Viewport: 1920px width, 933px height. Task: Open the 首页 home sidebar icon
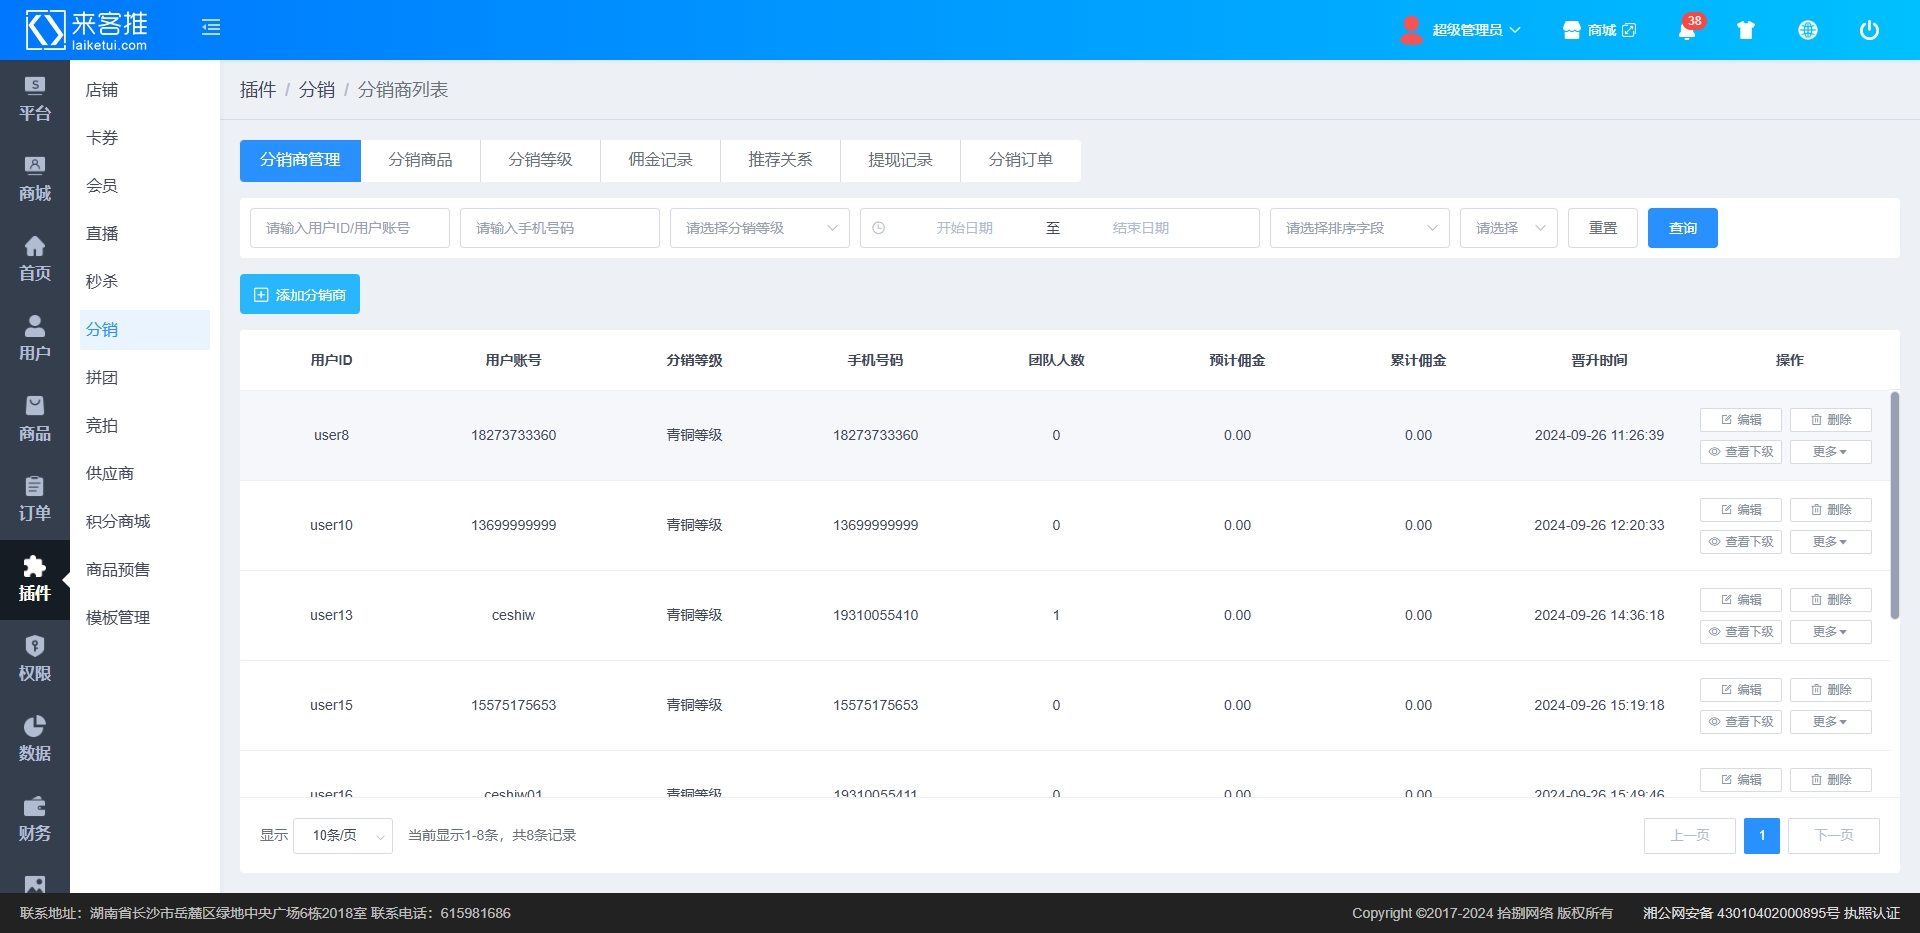(x=35, y=259)
